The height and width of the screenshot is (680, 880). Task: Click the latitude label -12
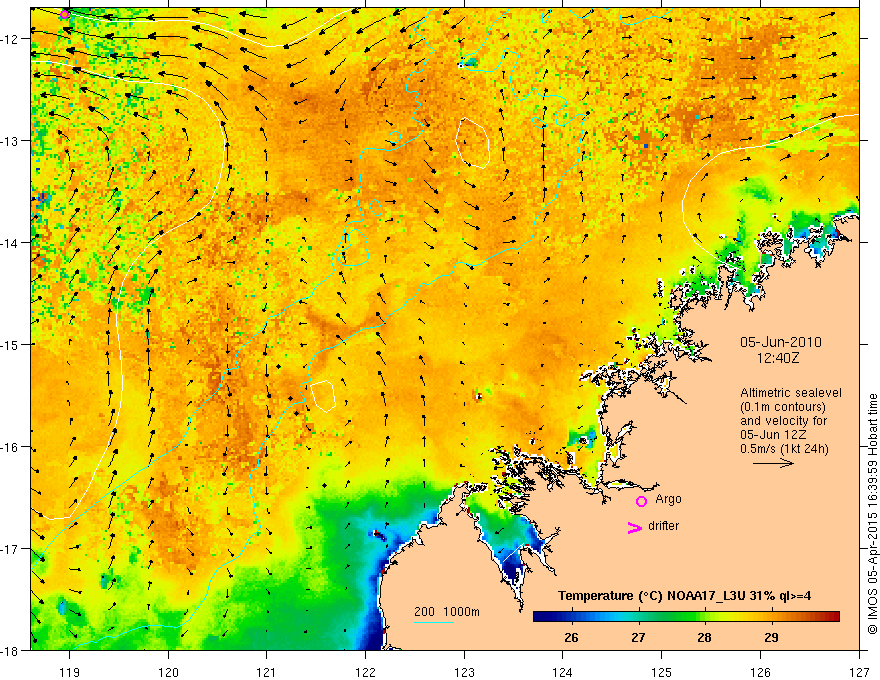pyautogui.click(x=11, y=39)
